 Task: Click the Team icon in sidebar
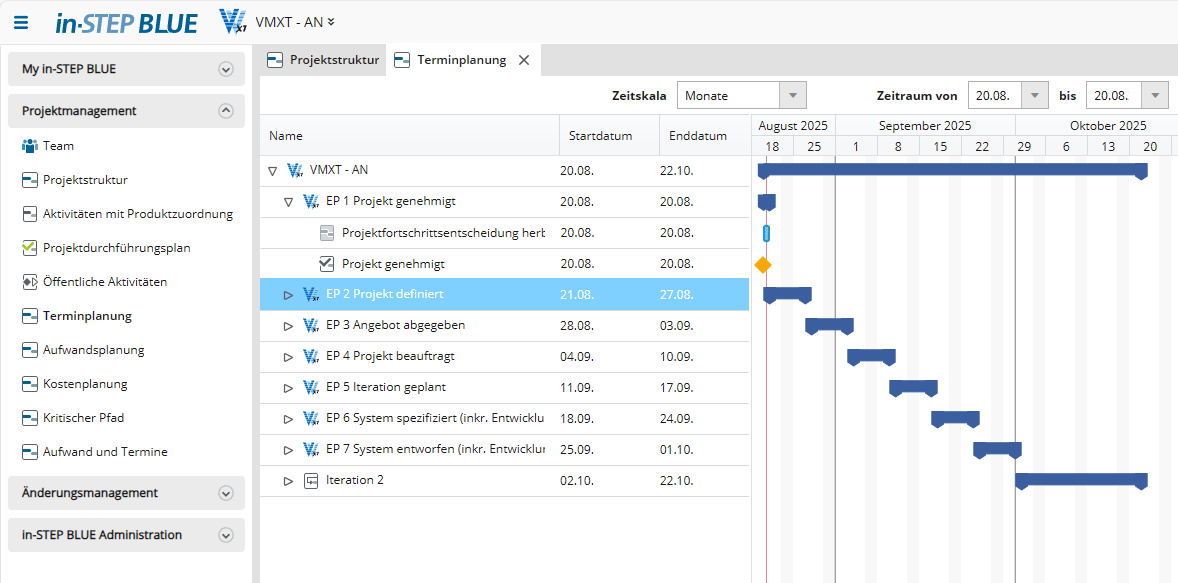click(29, 146)
